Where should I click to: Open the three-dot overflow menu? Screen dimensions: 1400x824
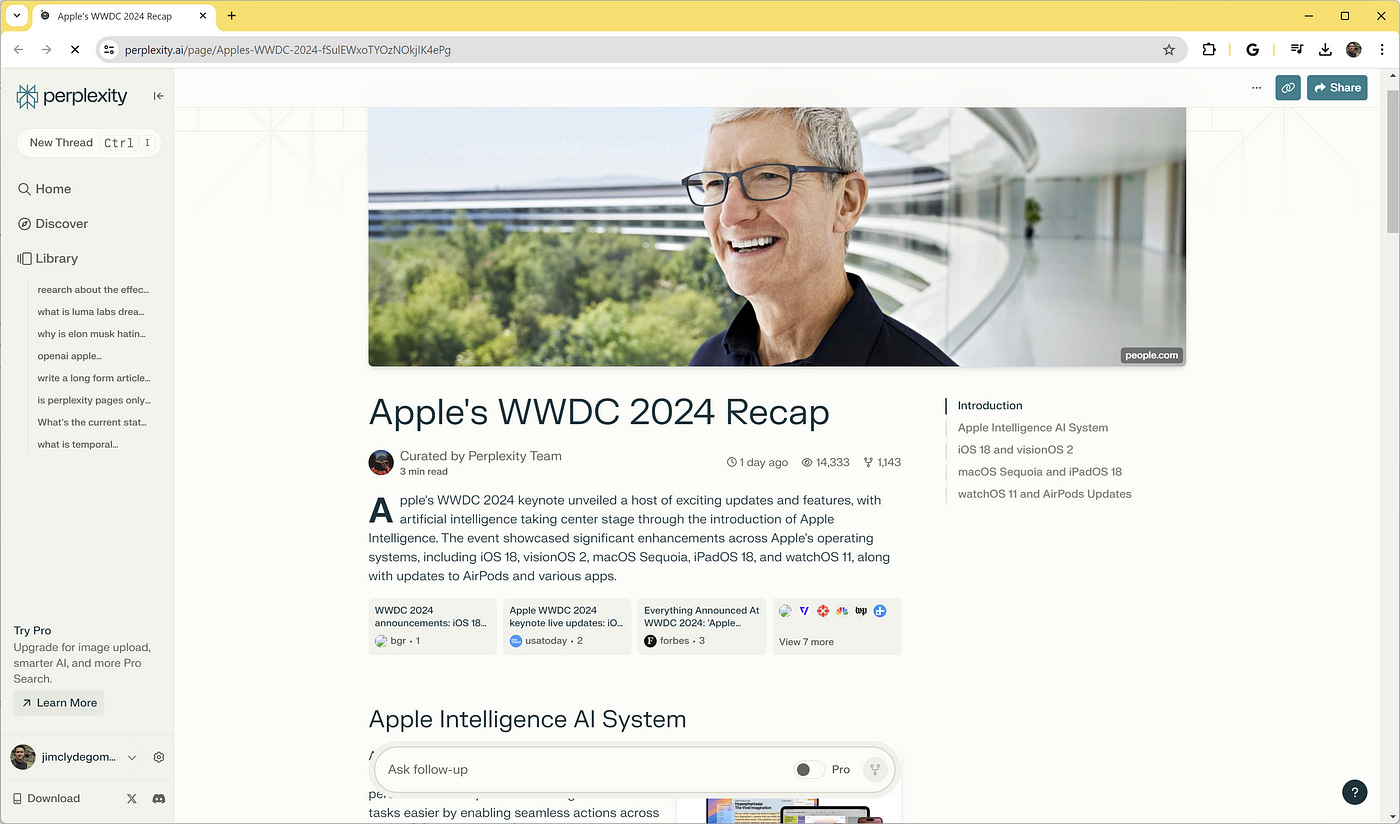(x=1256, y=88)
